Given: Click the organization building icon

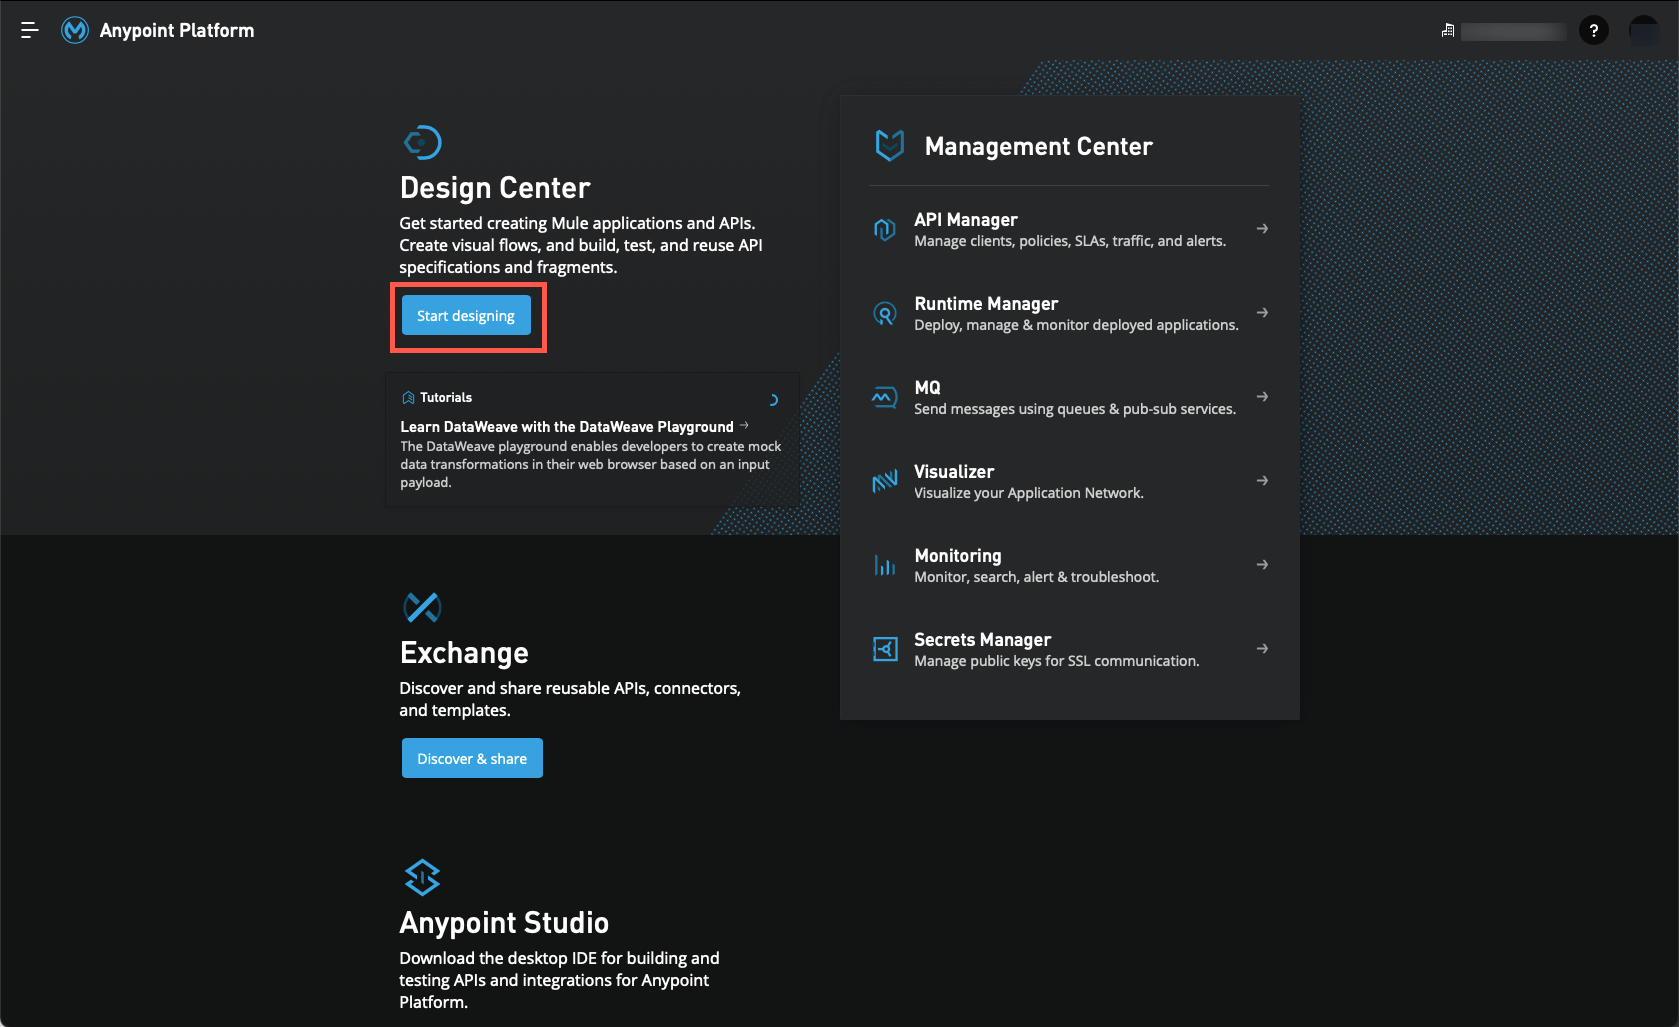Looking at the screenshot, I should tap(1447, 31).
